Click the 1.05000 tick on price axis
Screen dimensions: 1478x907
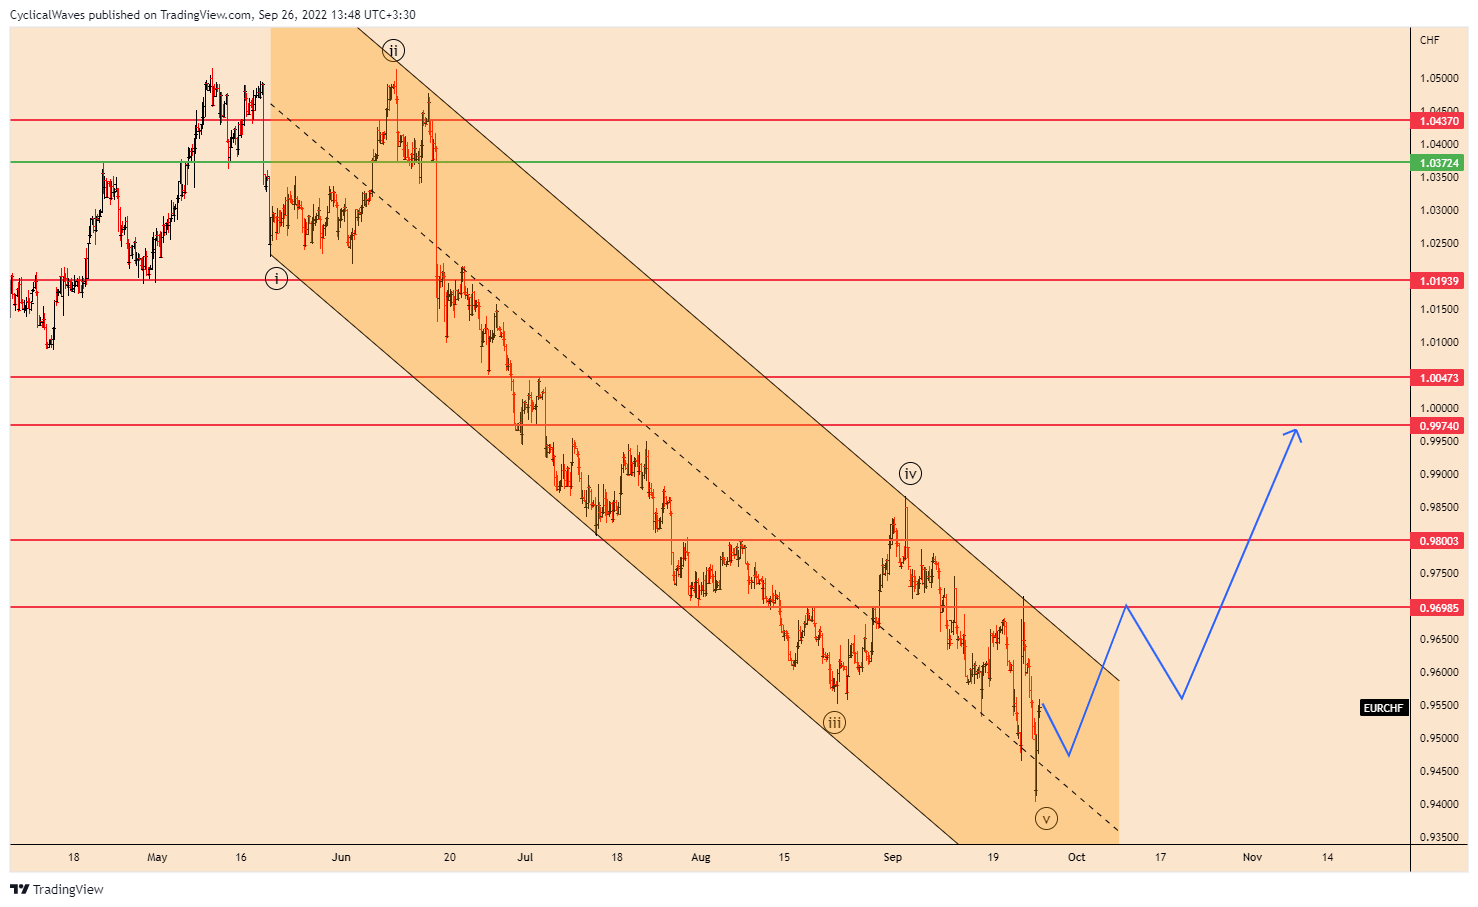tap(1439, 78)
